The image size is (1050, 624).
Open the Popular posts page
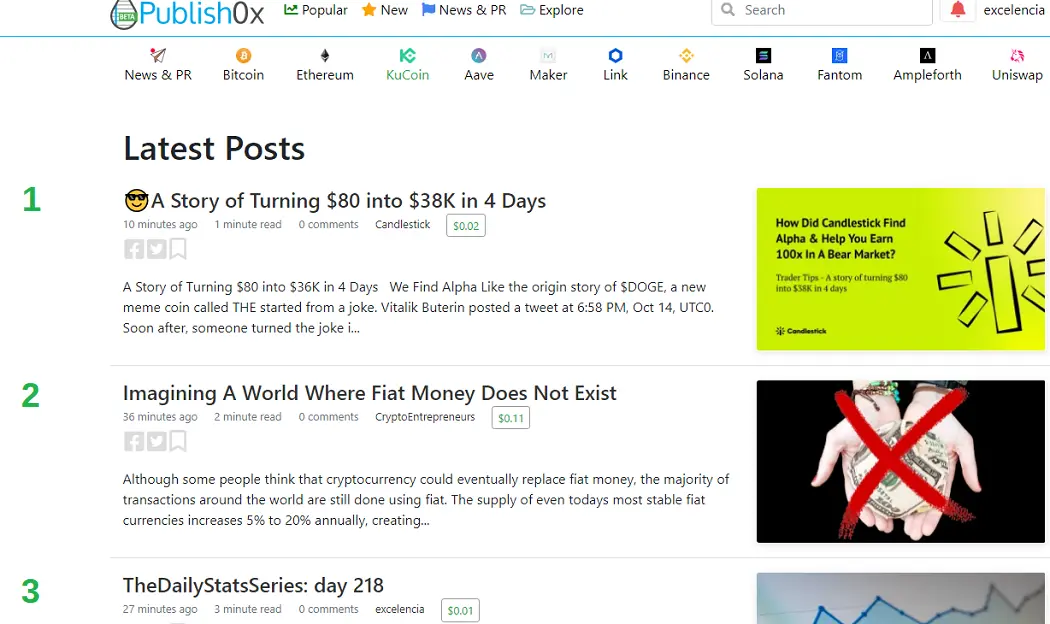pyautogui.click(x=316, y=10)
